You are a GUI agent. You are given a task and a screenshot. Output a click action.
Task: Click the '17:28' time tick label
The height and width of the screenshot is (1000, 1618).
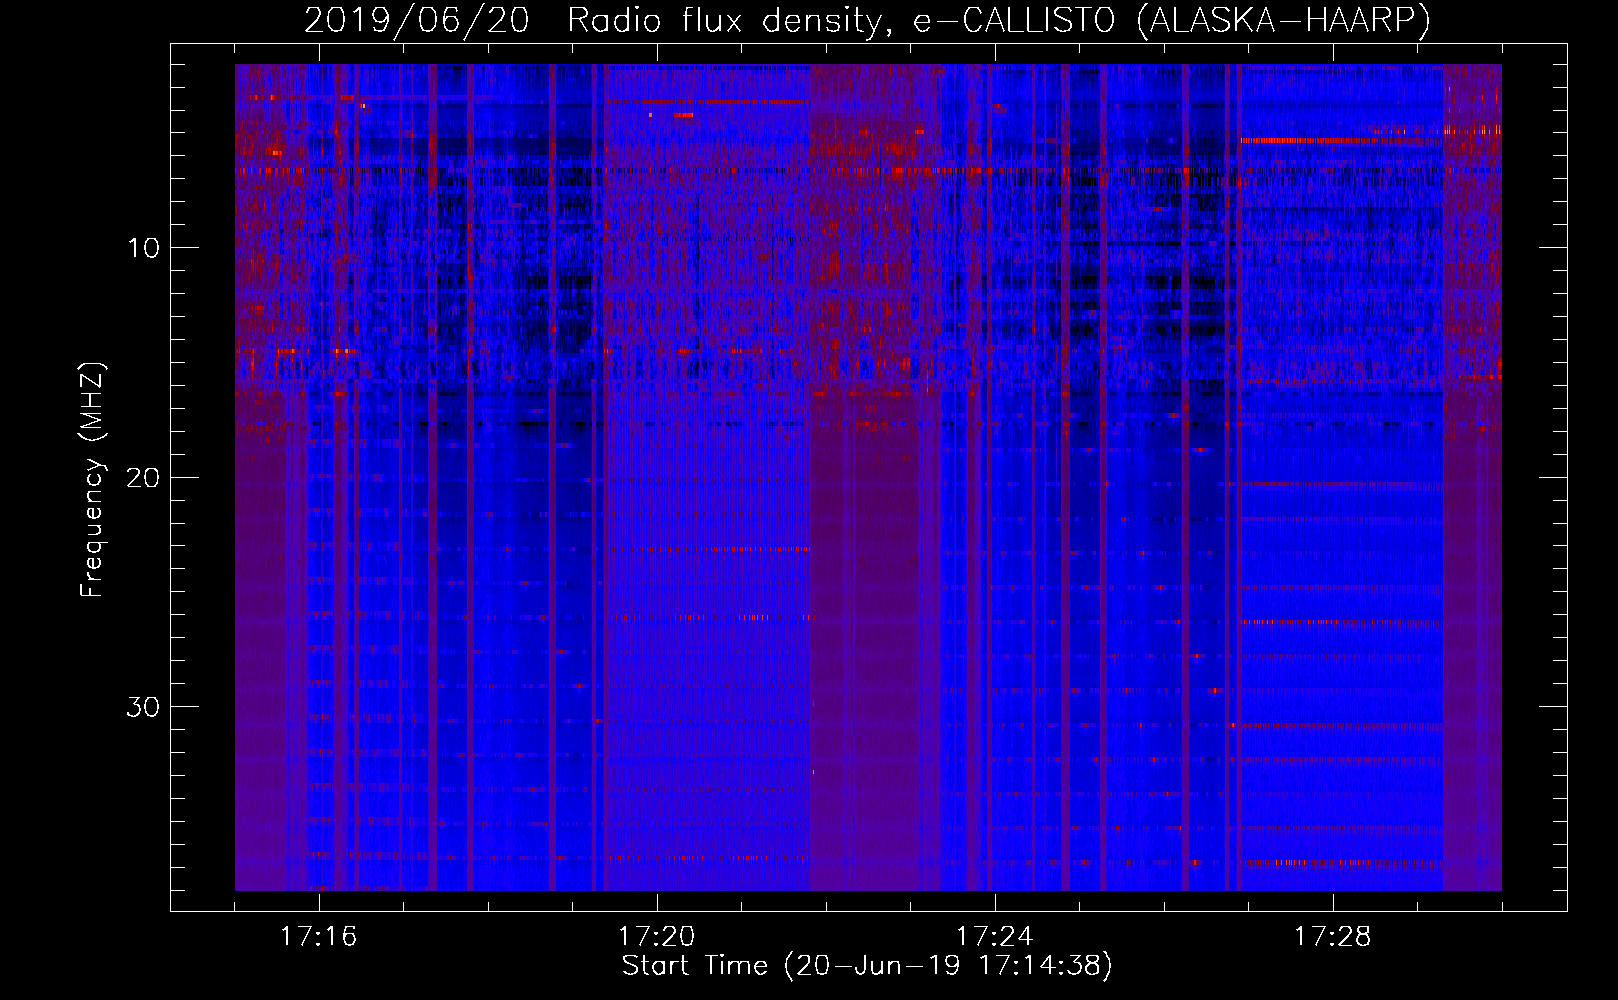[1333, 937]
